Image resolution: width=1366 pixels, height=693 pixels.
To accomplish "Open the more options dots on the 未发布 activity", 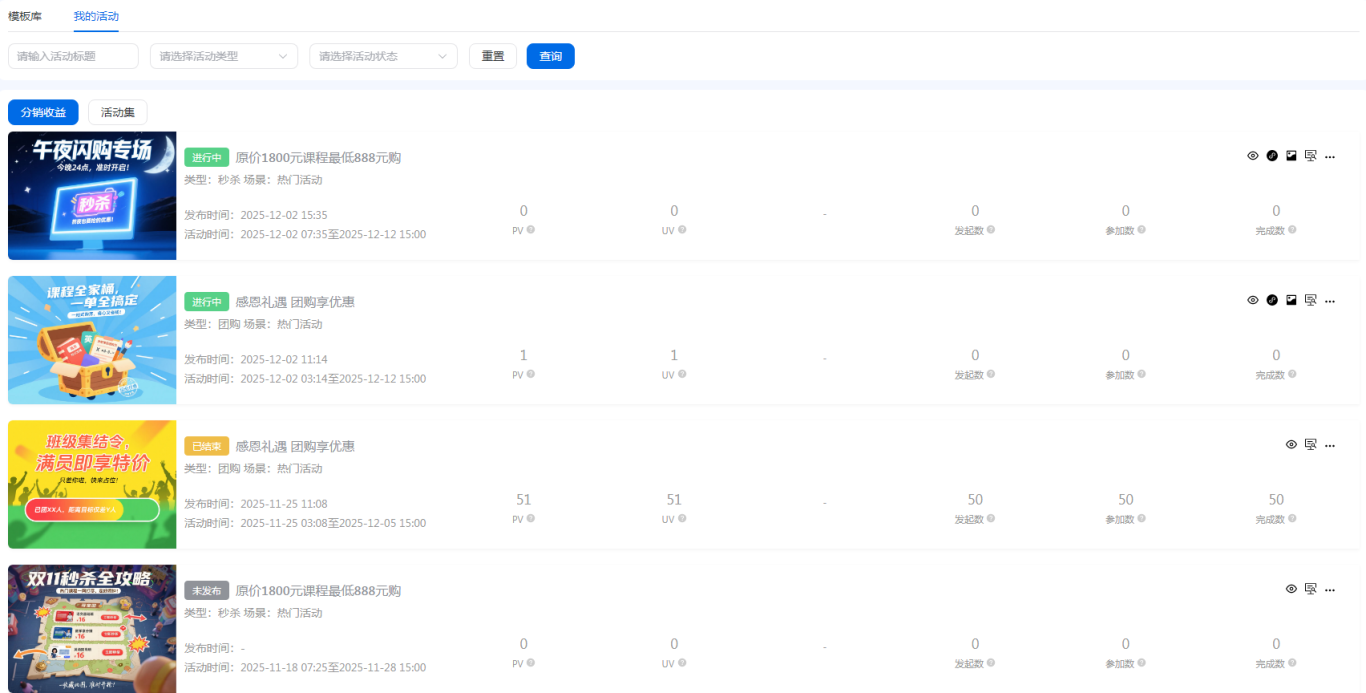I will (1330, 590).
